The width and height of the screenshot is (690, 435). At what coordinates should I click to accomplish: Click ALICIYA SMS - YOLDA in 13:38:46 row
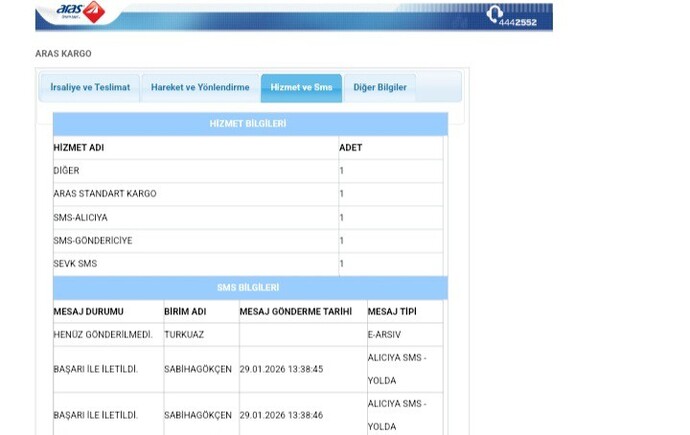coord(397,415)
